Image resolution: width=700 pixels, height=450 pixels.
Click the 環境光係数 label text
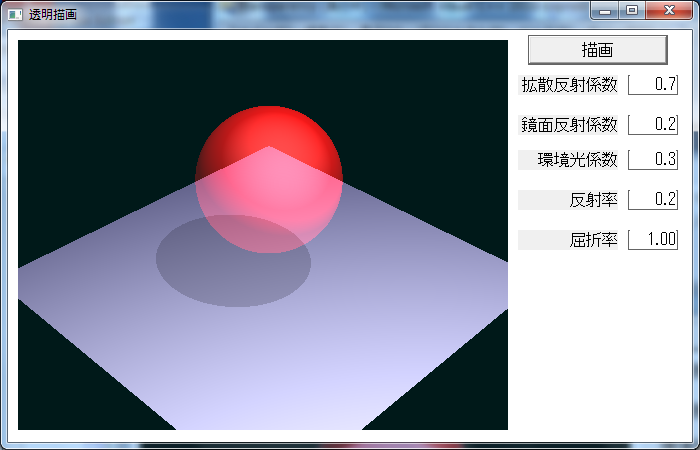point(577,160)
